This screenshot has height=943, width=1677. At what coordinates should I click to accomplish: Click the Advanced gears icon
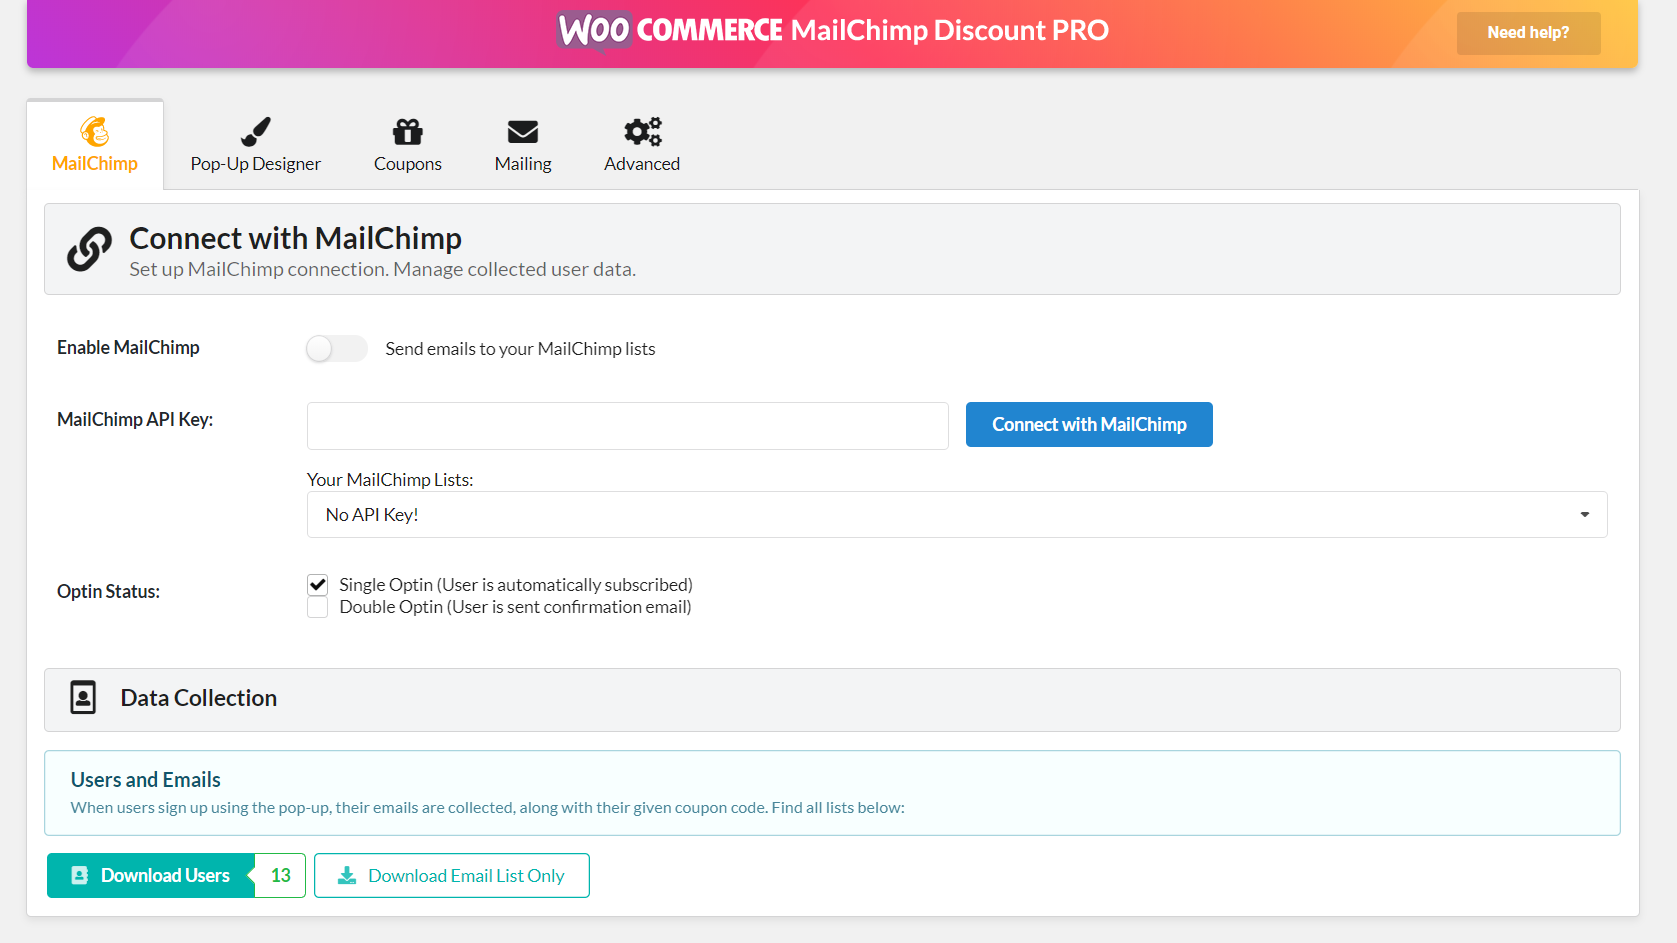[643, 131]
